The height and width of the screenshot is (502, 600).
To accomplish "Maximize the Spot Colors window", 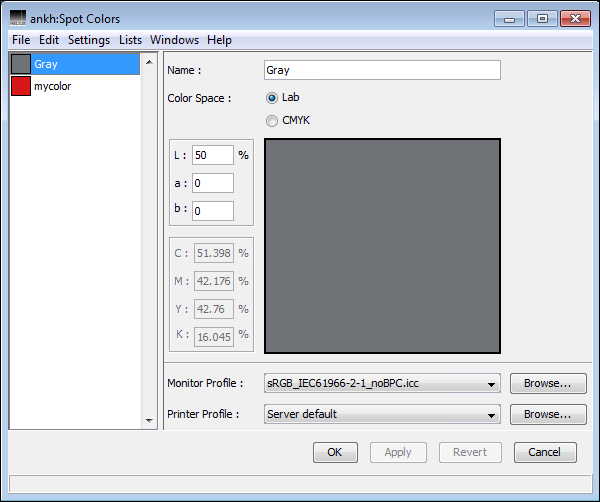I will pyautogui.click(x=542, y=19).
